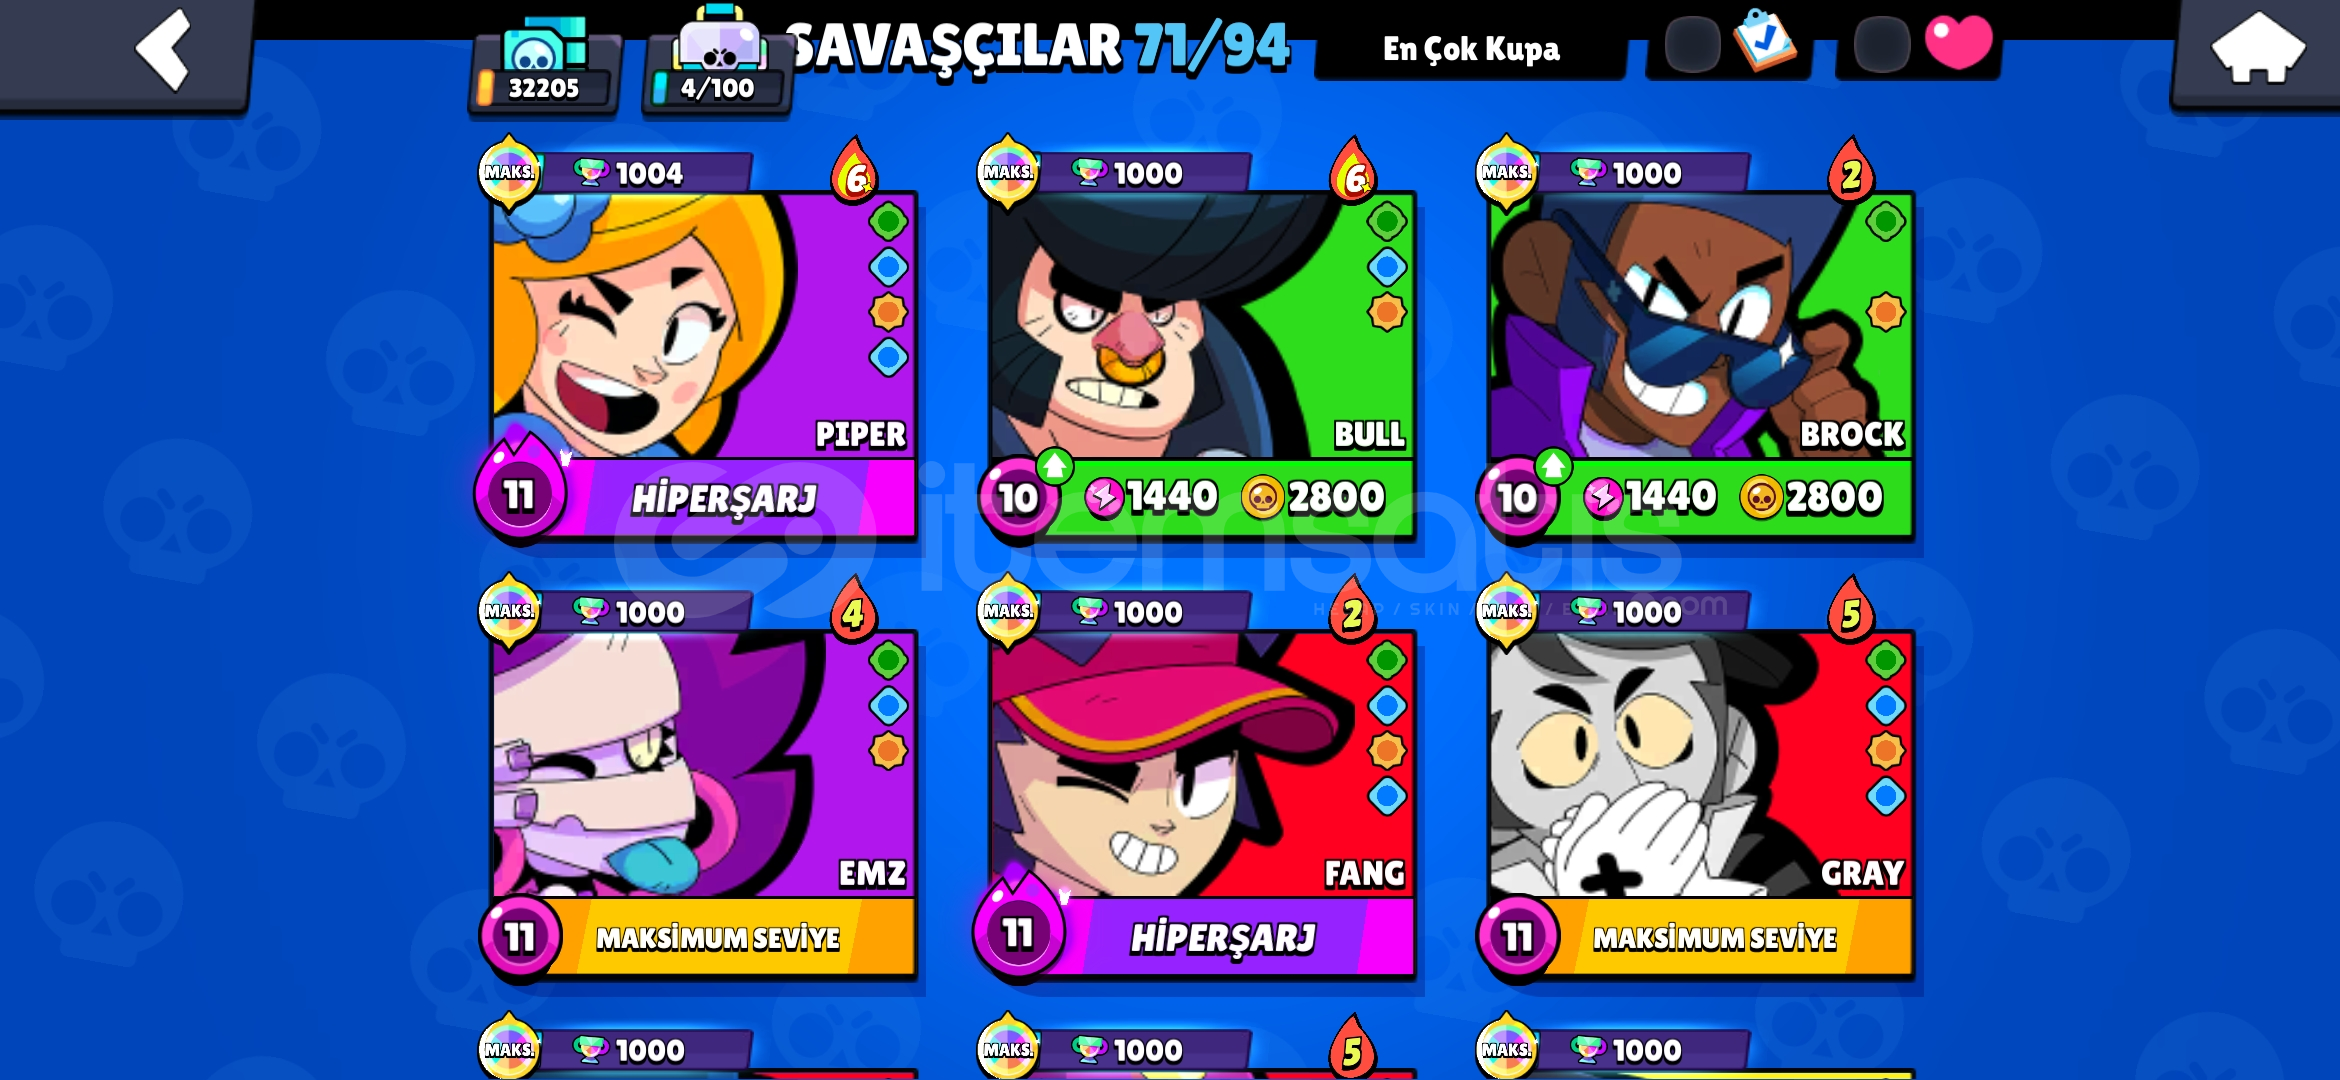Click Brock's green upgrade arrow icon
The height and width of the screenshot is (1080, 2340).
(x=1553, y=466)
